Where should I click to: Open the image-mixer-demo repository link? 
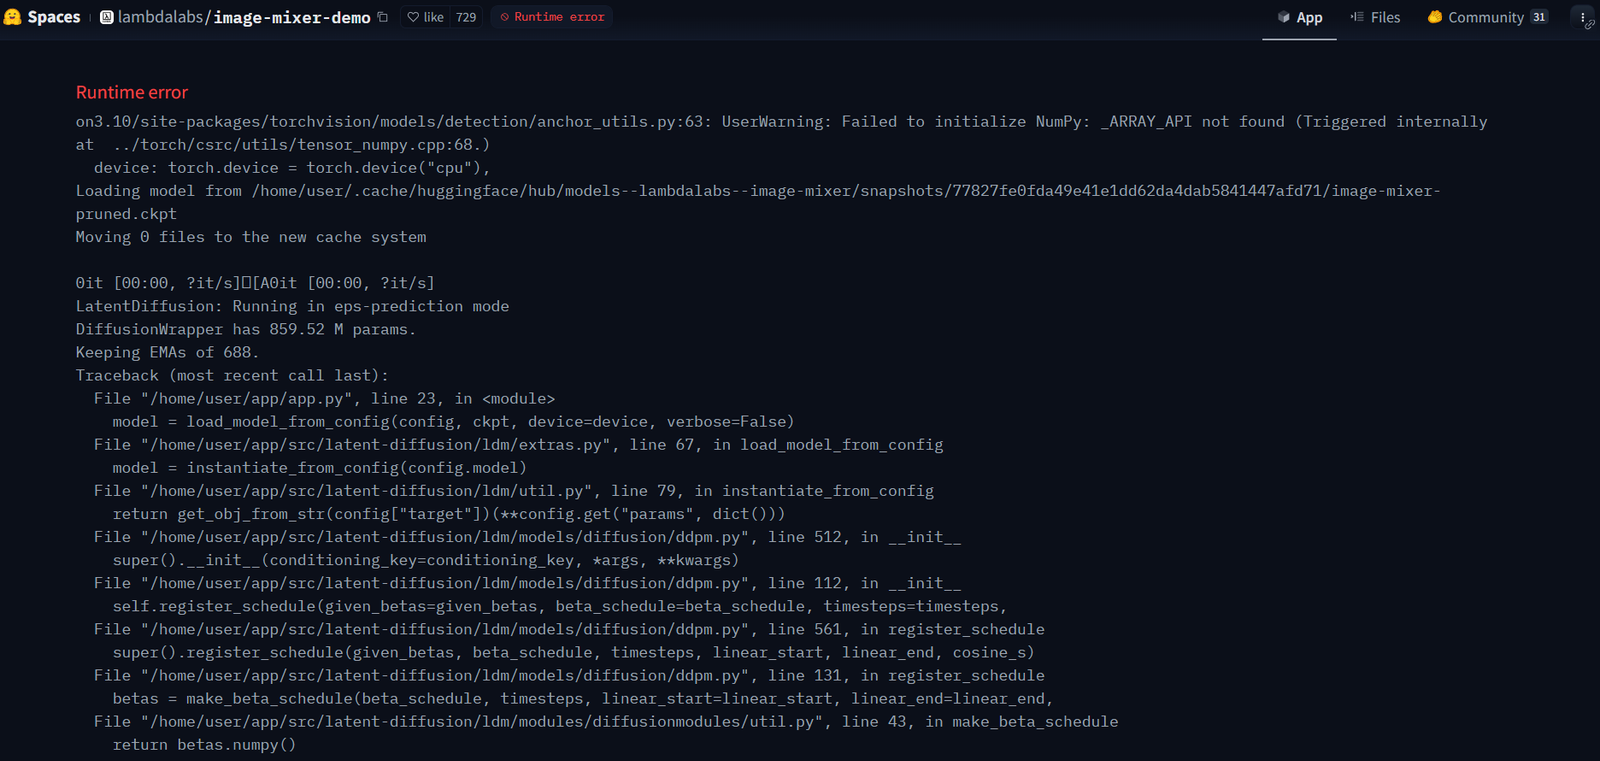click(x=291, y=17)
